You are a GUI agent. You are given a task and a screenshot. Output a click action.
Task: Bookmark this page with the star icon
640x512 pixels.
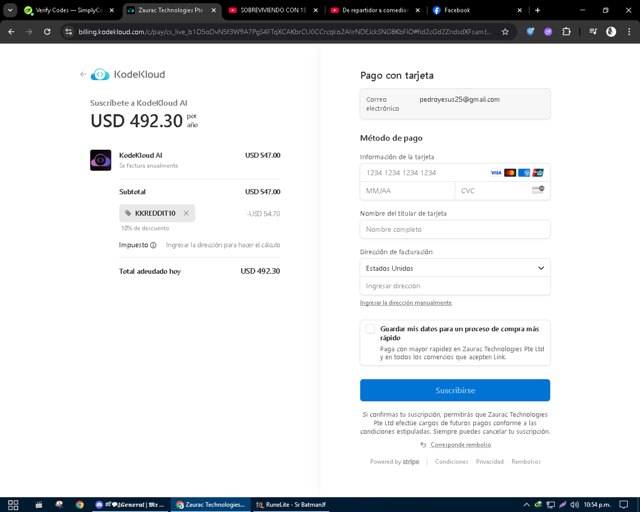tap(505, 31)
